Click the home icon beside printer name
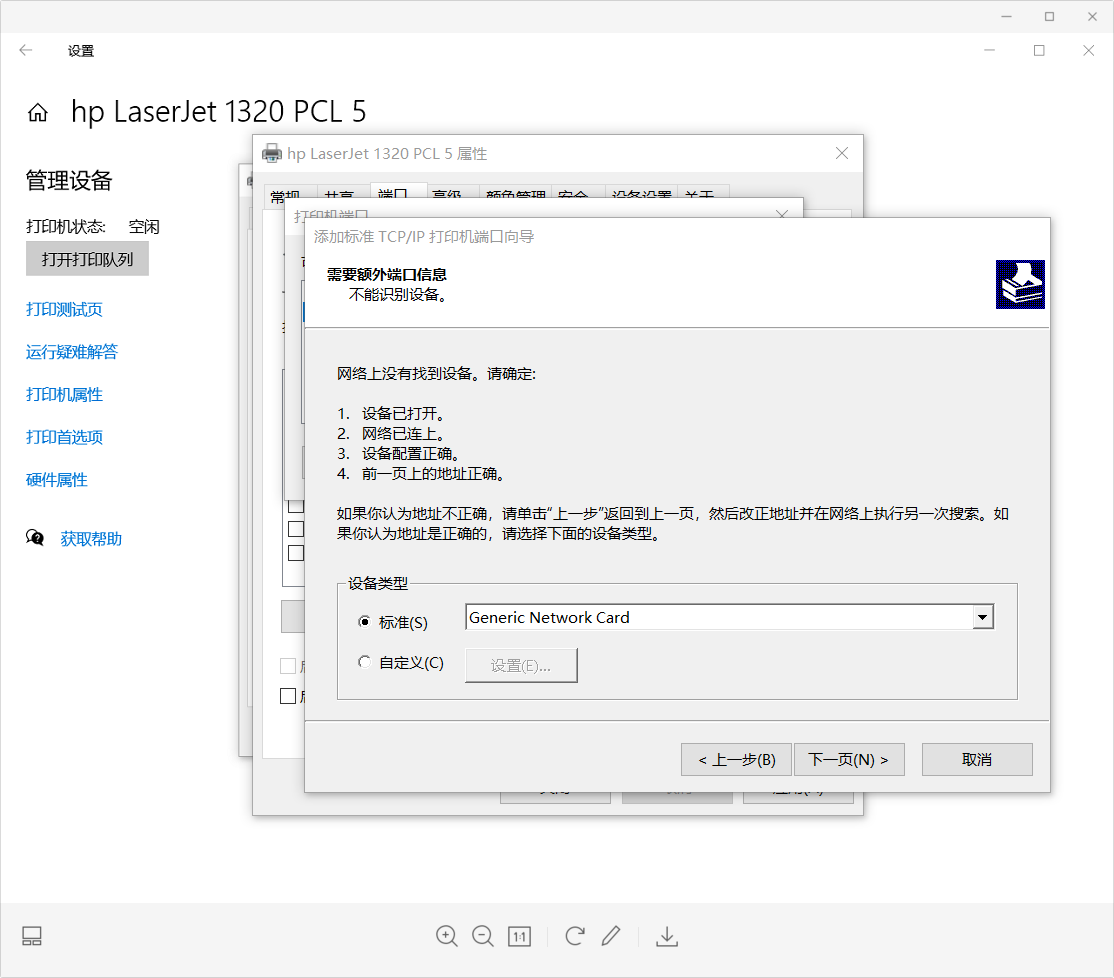This screenshot has height=978, width=1114. (38, 113)
